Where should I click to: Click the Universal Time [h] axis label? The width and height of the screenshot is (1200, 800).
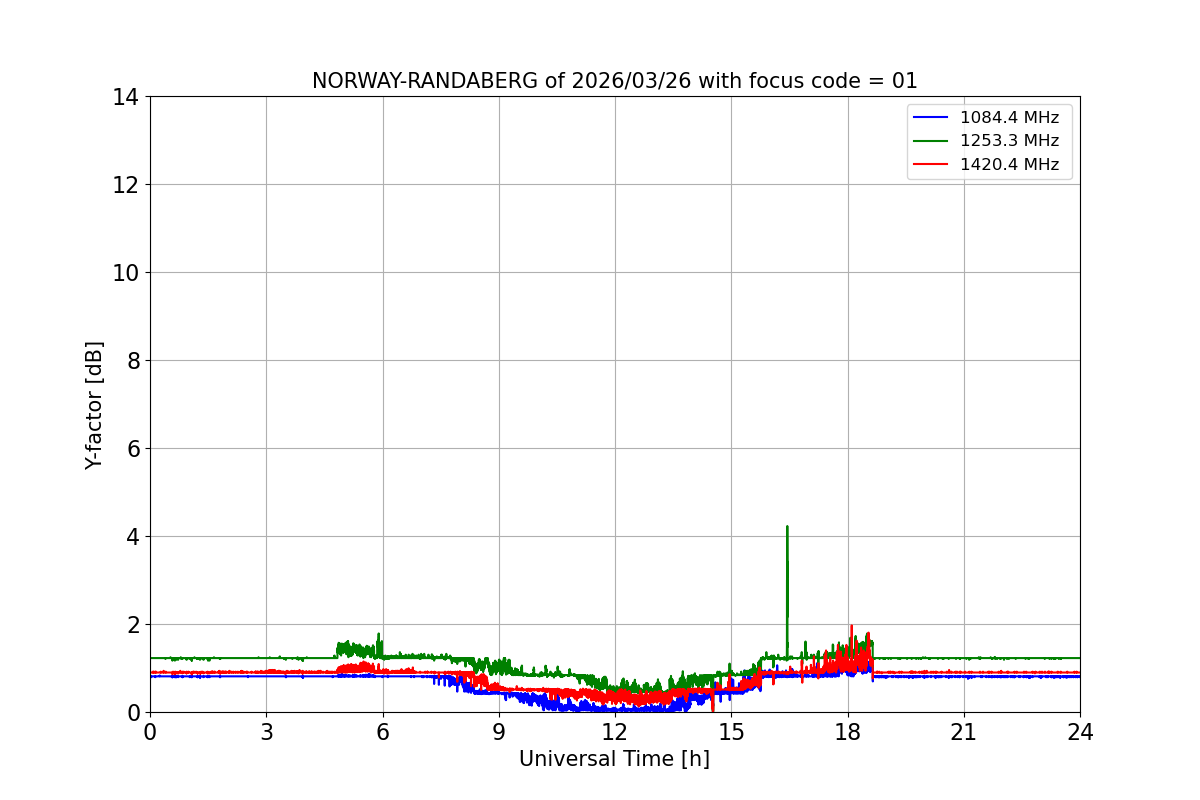click(614, 759)
